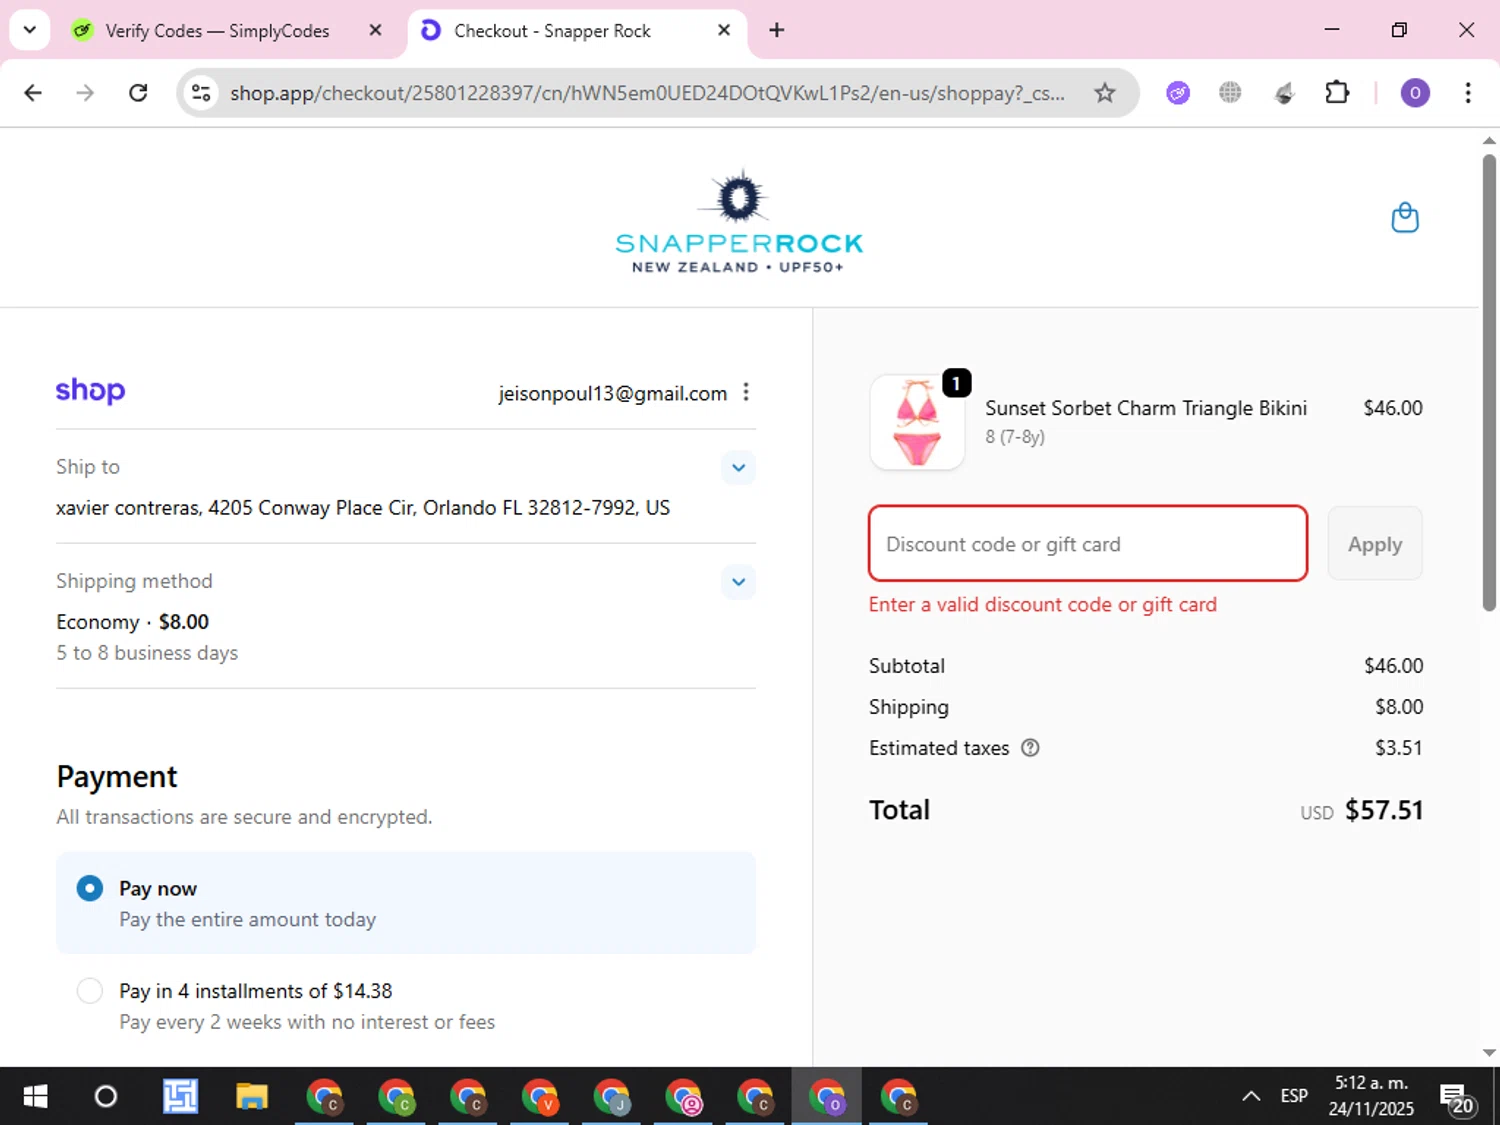
Task: Expand the Shipping method dropdown
Action: pos(738,581)
